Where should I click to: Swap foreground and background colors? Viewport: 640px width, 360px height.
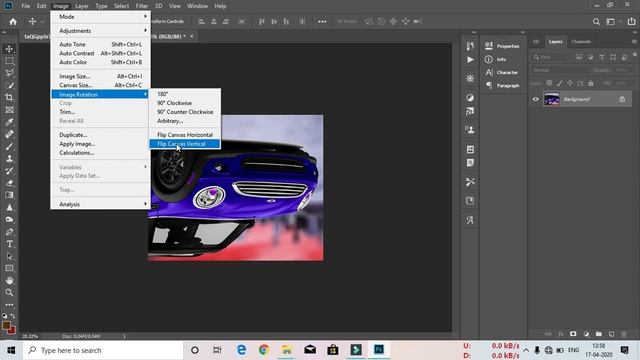13,316
